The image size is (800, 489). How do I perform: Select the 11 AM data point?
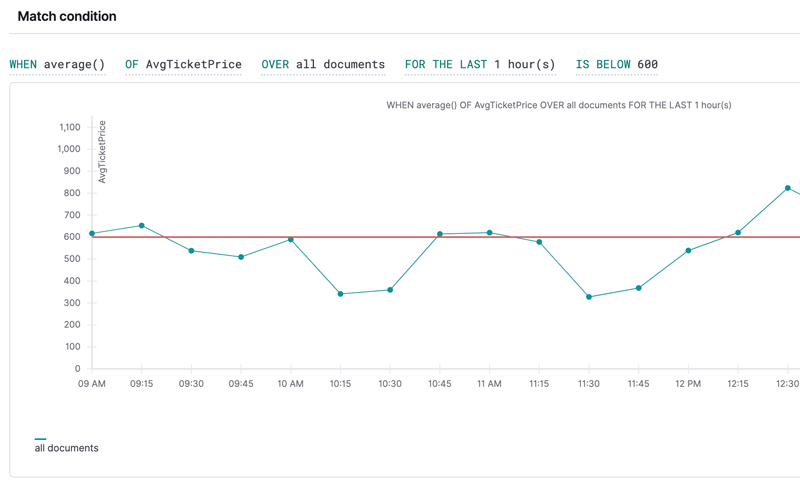(490, 232)
